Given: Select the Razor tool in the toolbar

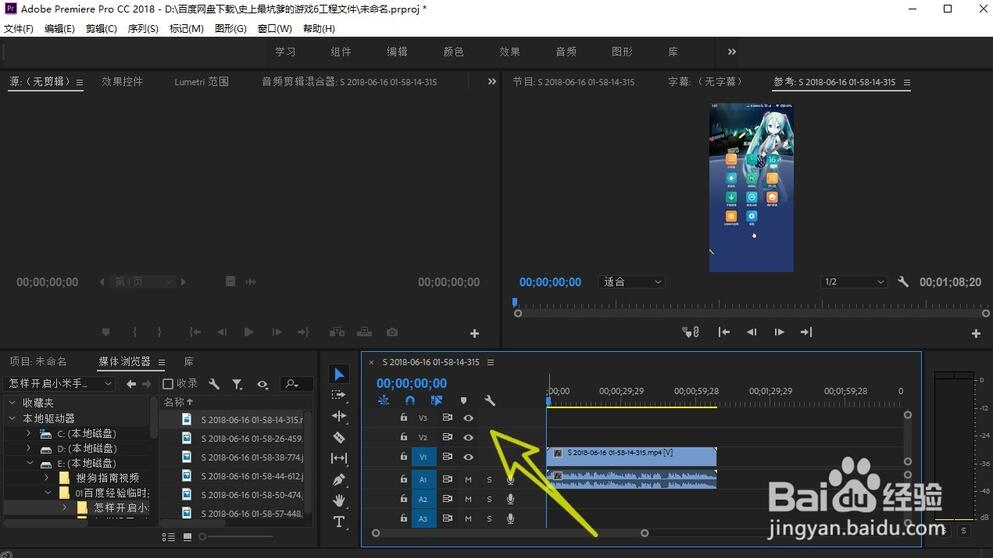Looking at the screenshot, I should point(339,437).
